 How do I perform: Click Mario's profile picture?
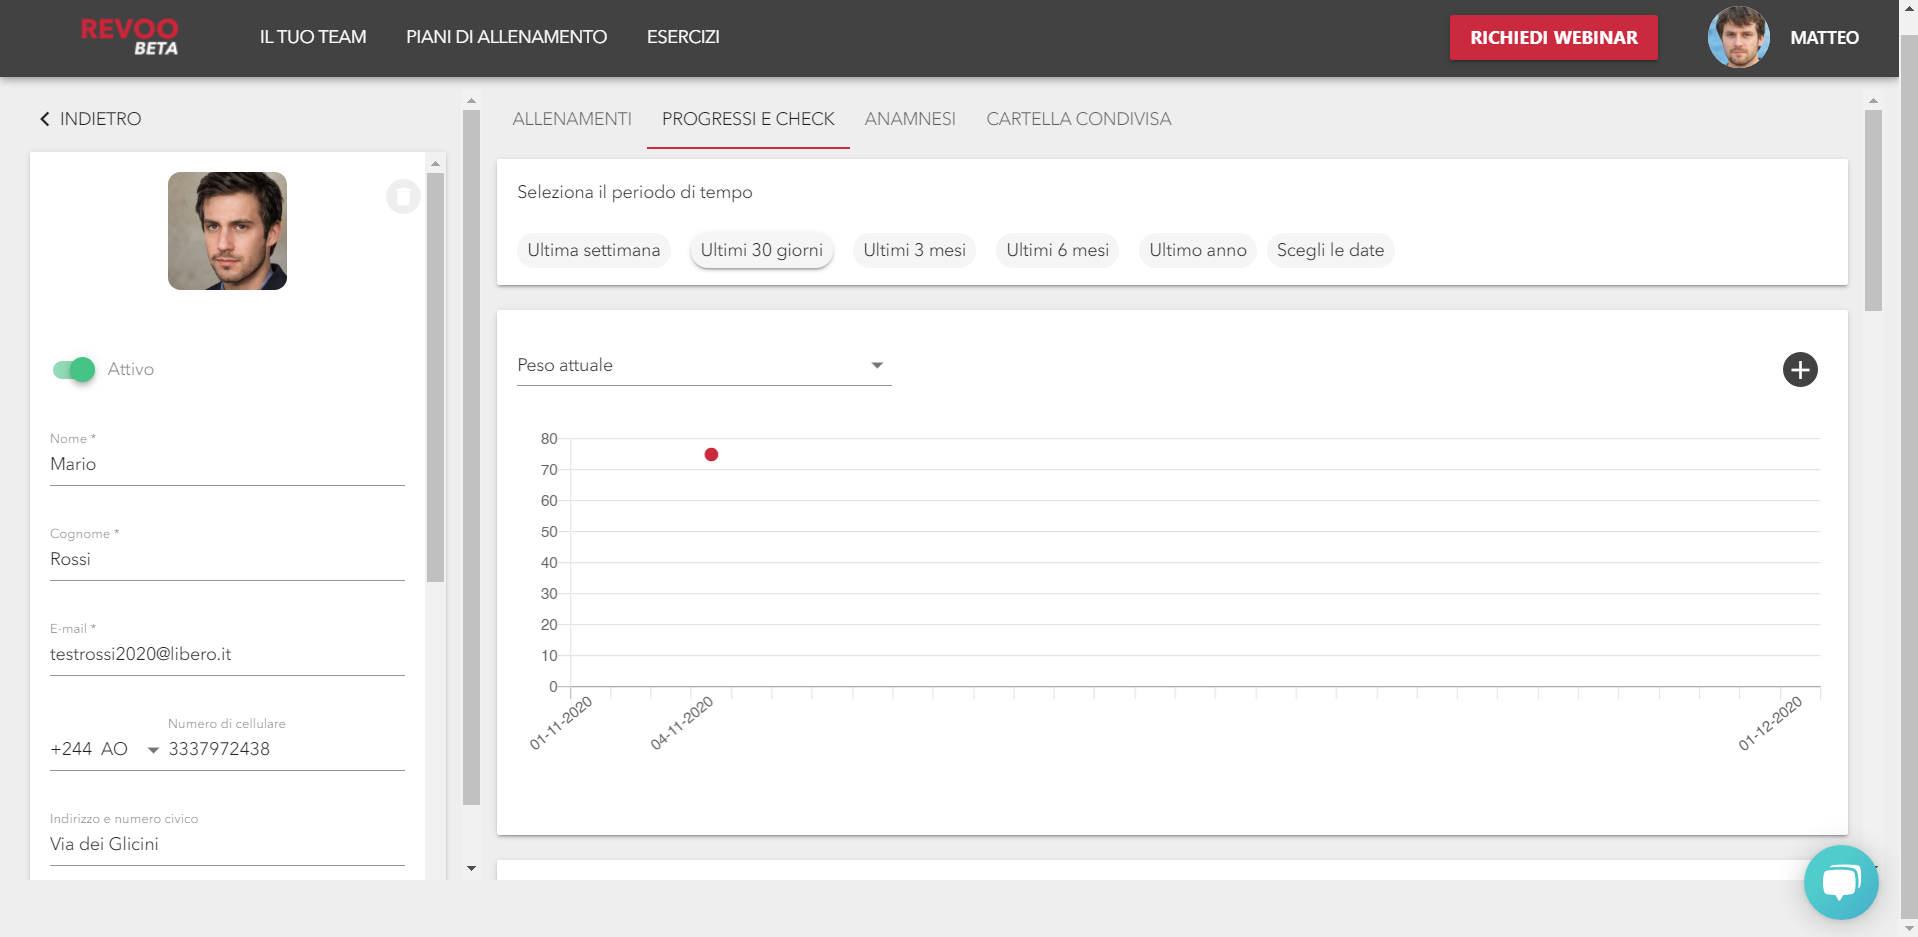click(227, 231)
